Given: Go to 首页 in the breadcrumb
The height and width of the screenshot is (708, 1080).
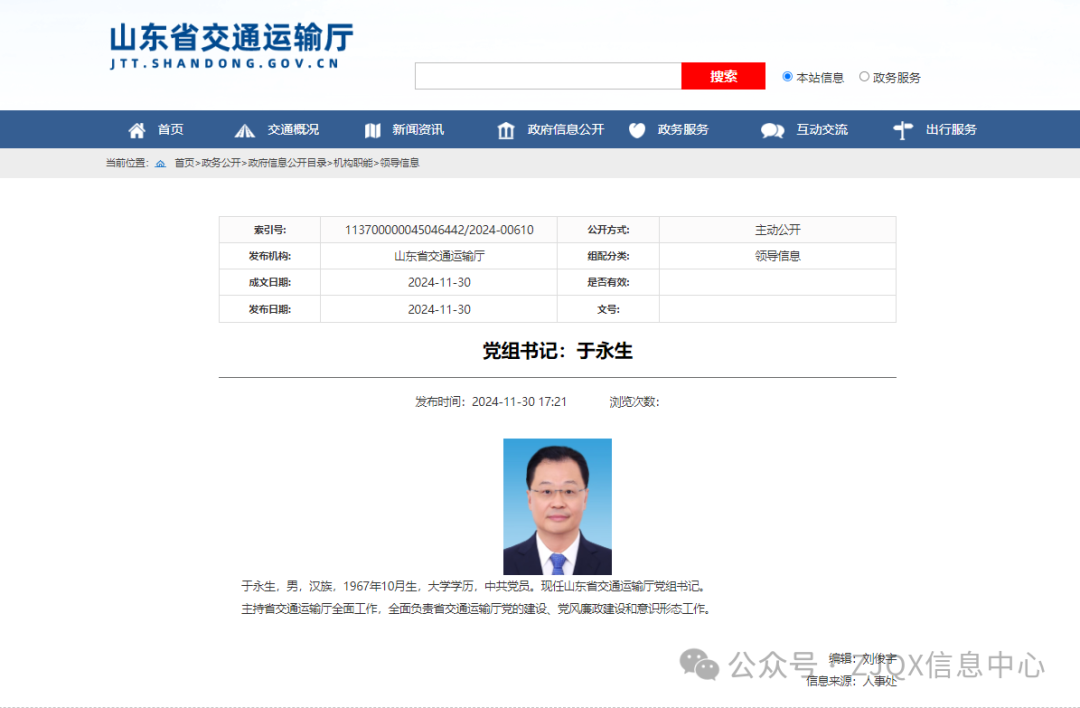Looking at the screenshot, I should click(184, 163).
